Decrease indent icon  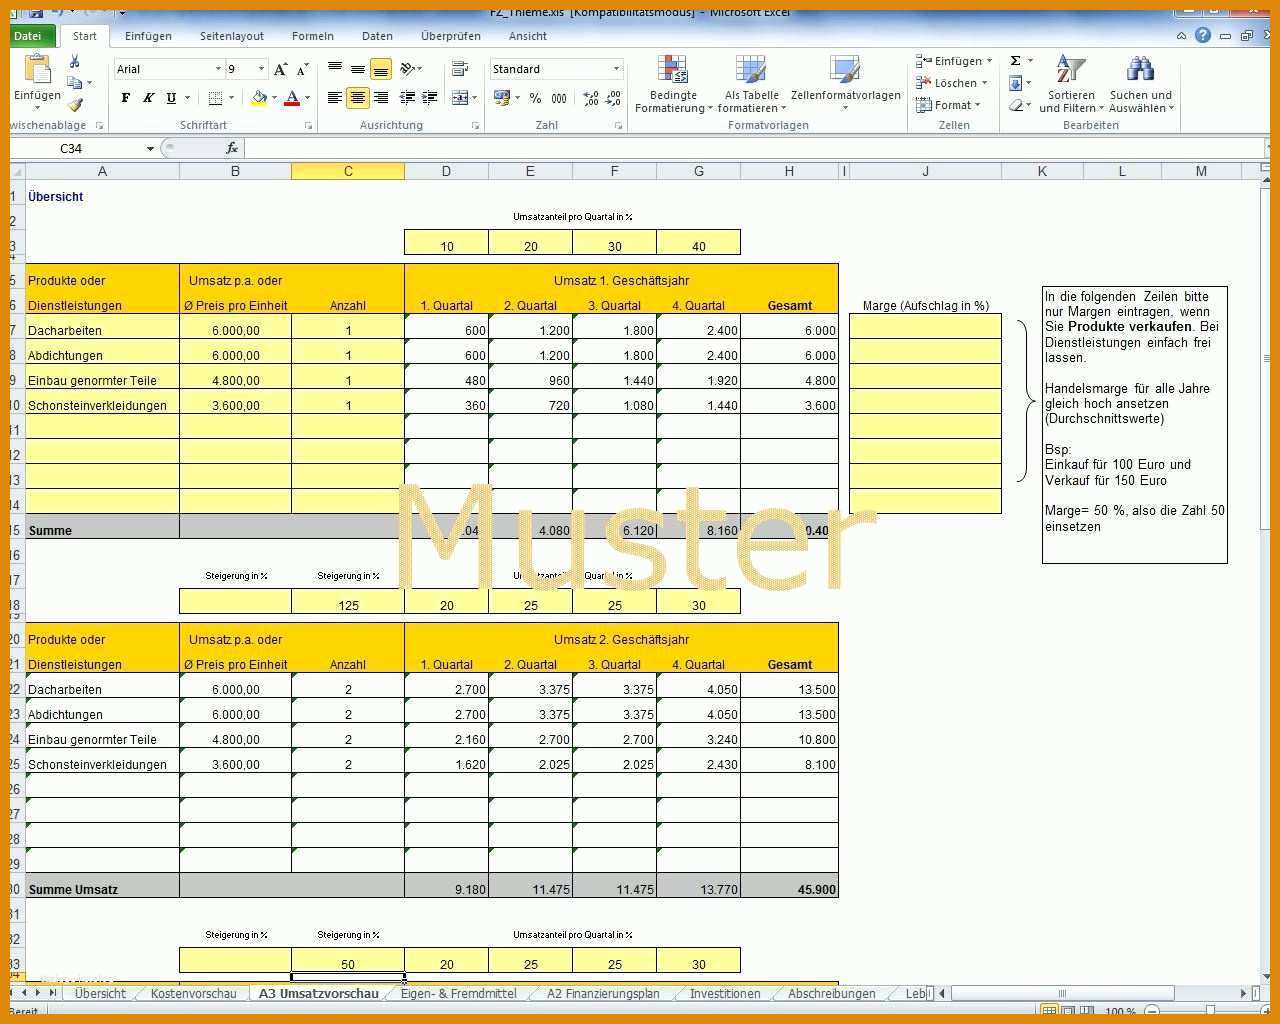tap(407, 98)
